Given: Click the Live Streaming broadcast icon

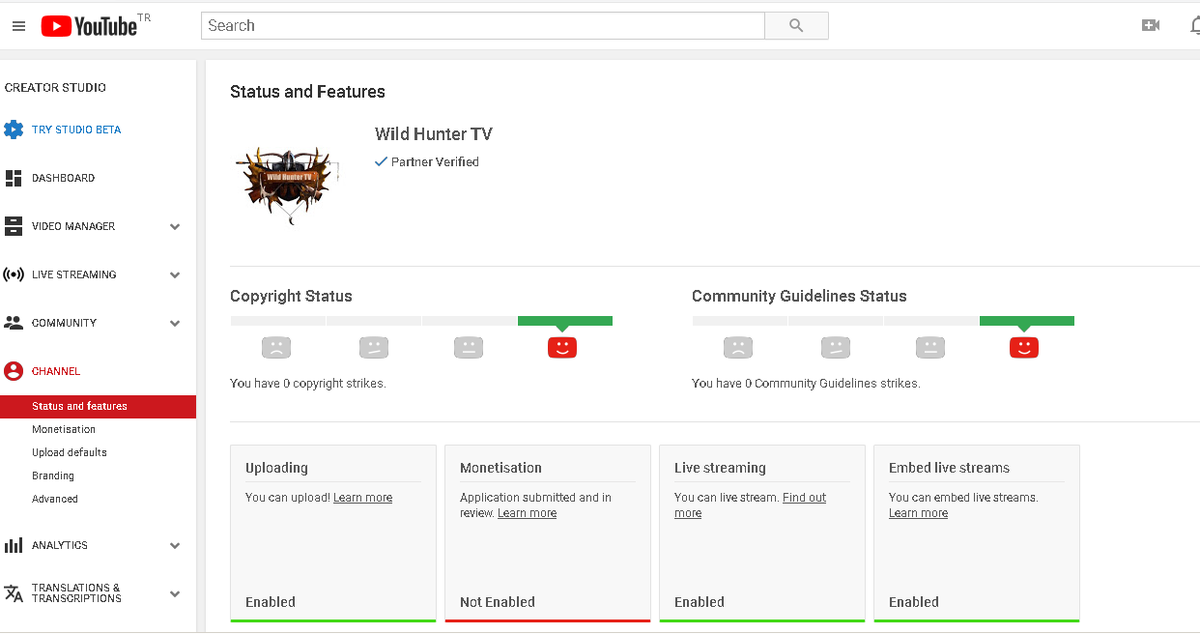Looking at the screenshot, I should coord(13,274).
